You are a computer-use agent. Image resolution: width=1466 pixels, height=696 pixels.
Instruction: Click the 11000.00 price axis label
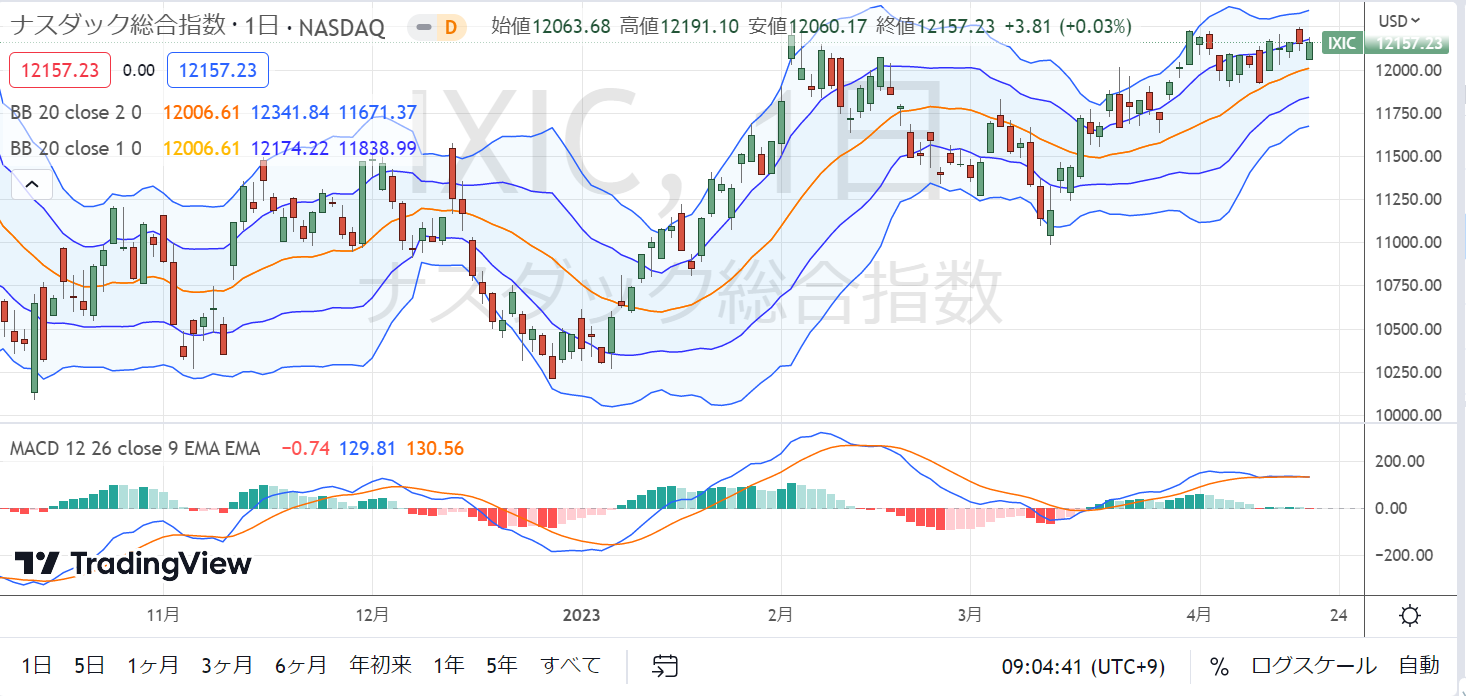[1407, 242]
